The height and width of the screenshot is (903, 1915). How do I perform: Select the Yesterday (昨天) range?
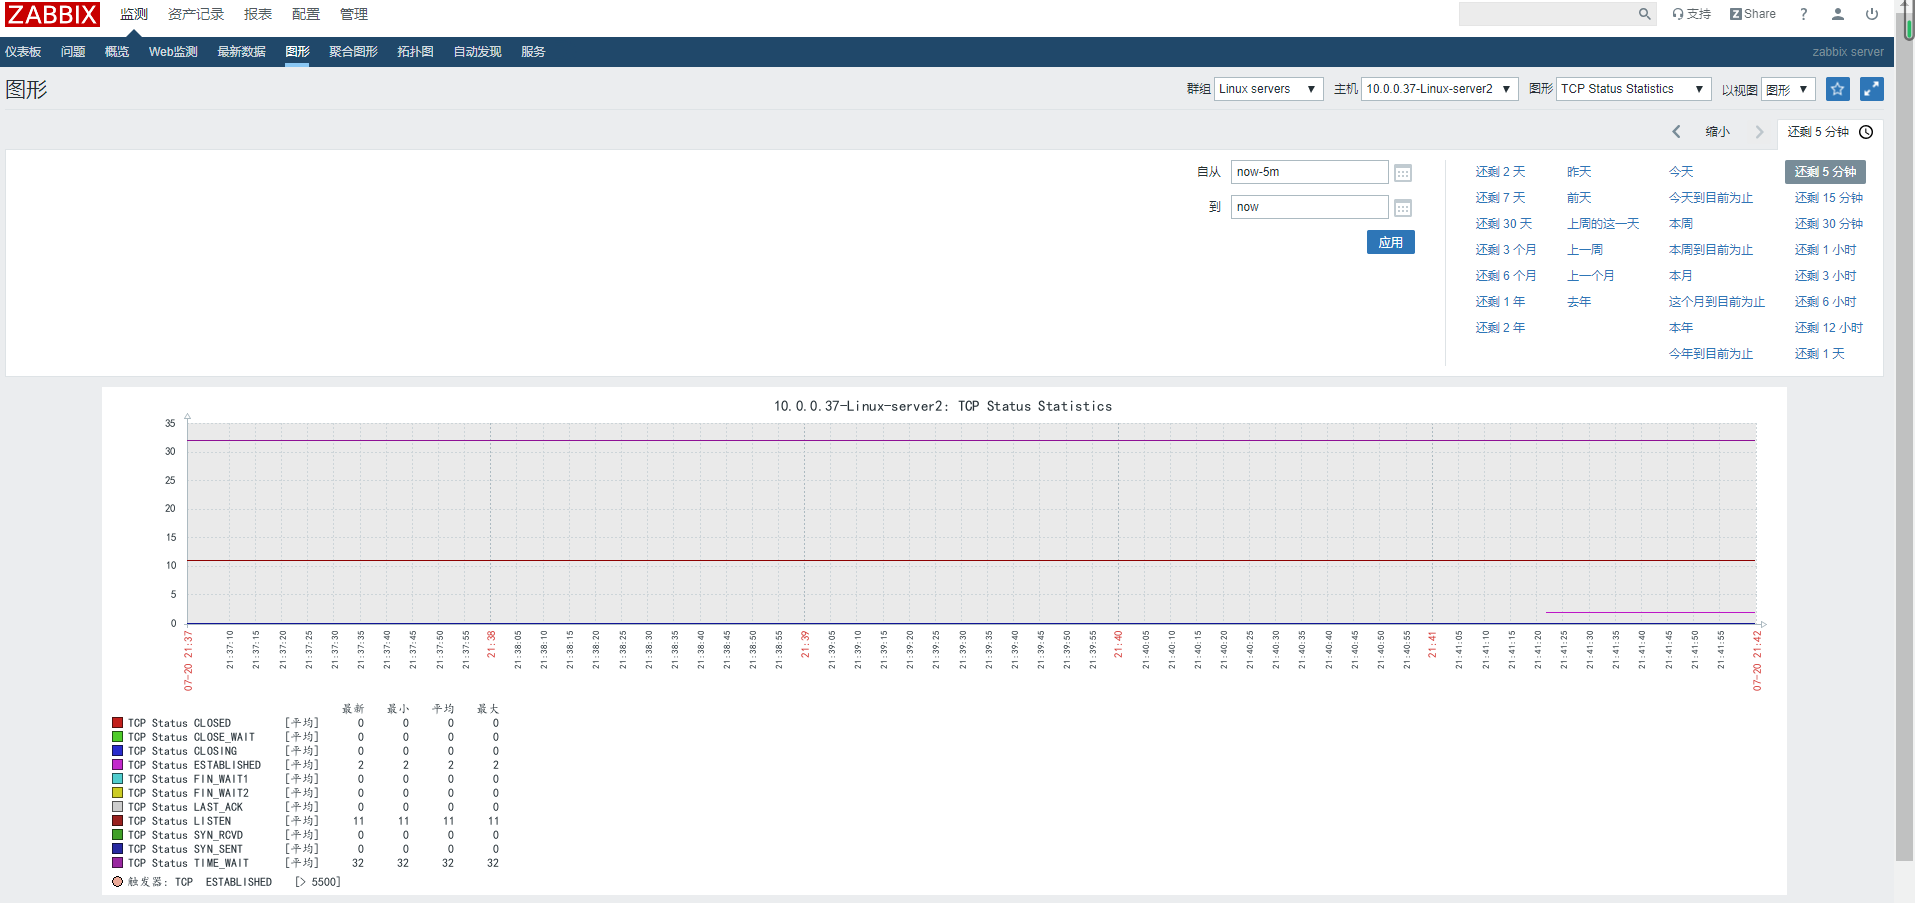coord(1579,172)
